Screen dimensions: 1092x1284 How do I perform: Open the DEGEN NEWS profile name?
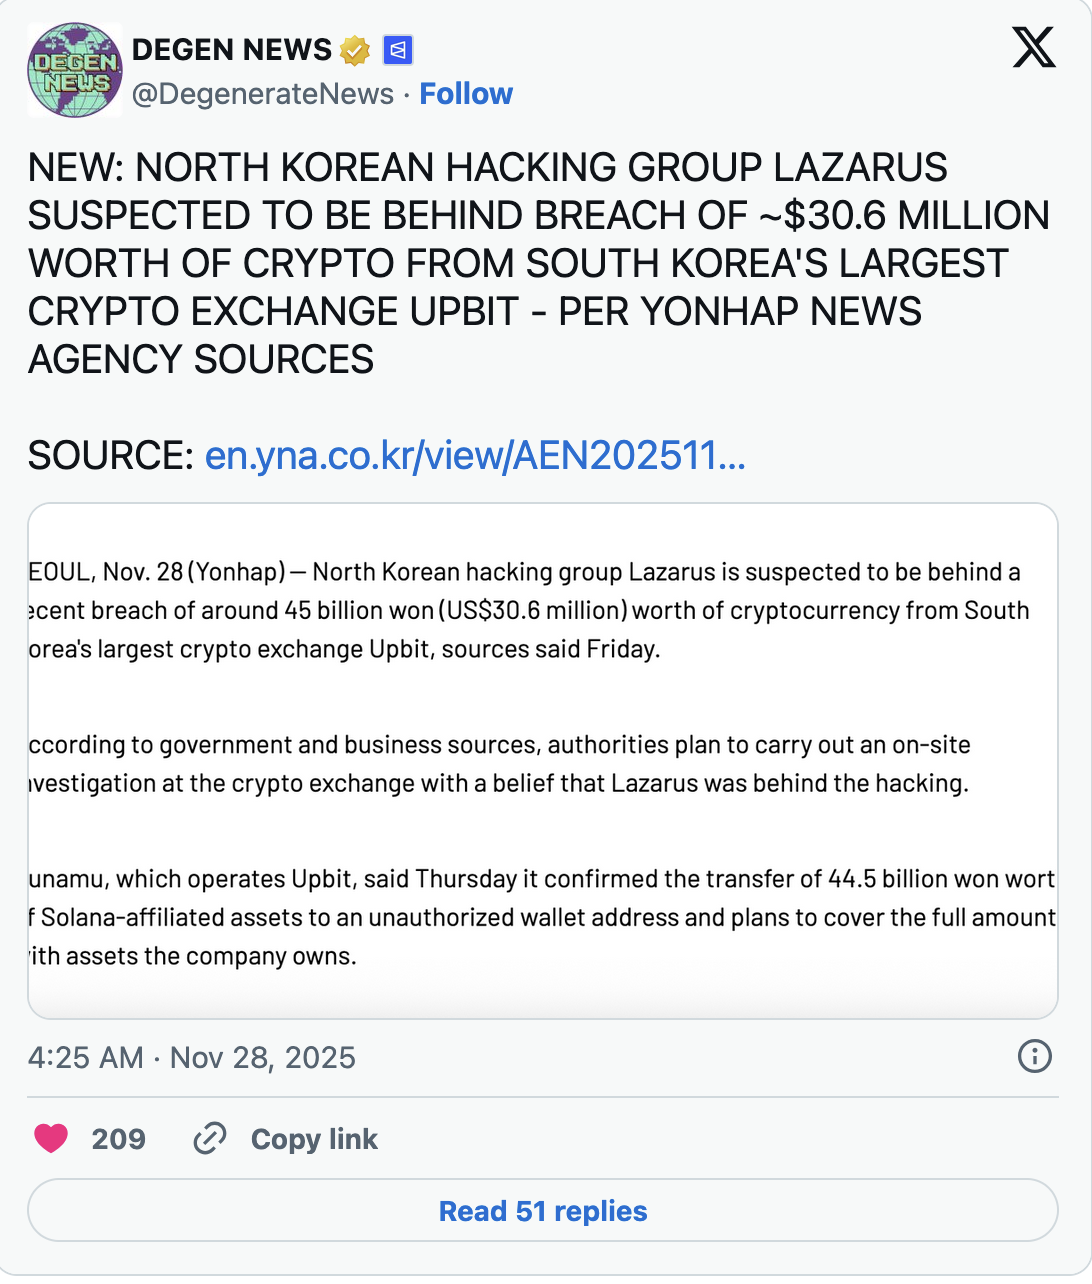231,49
